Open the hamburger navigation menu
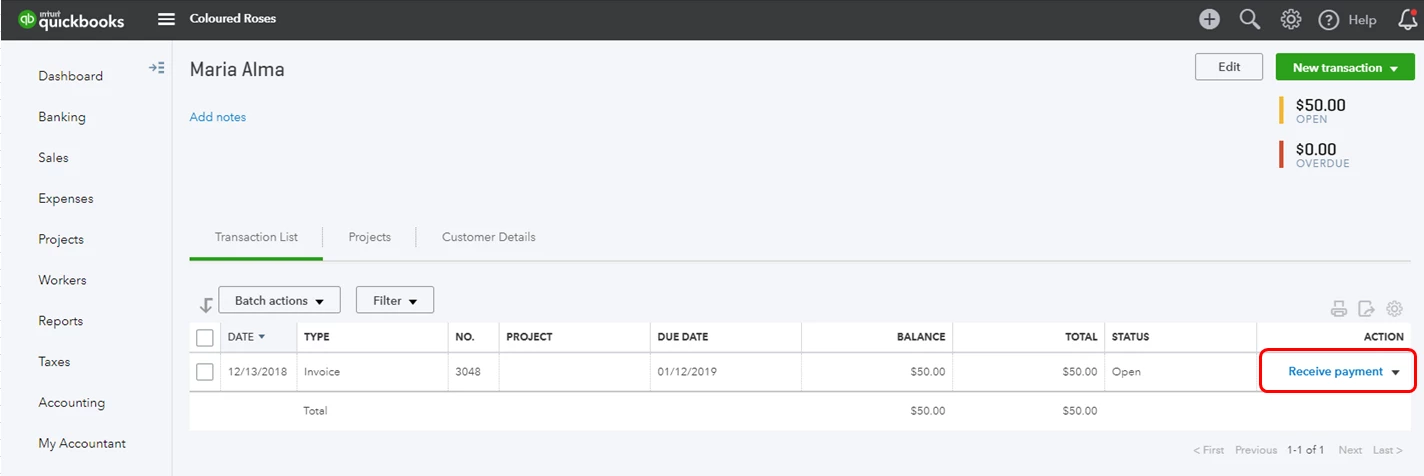The width and height of the screenshot is (1424, 476). coord(166,19)
